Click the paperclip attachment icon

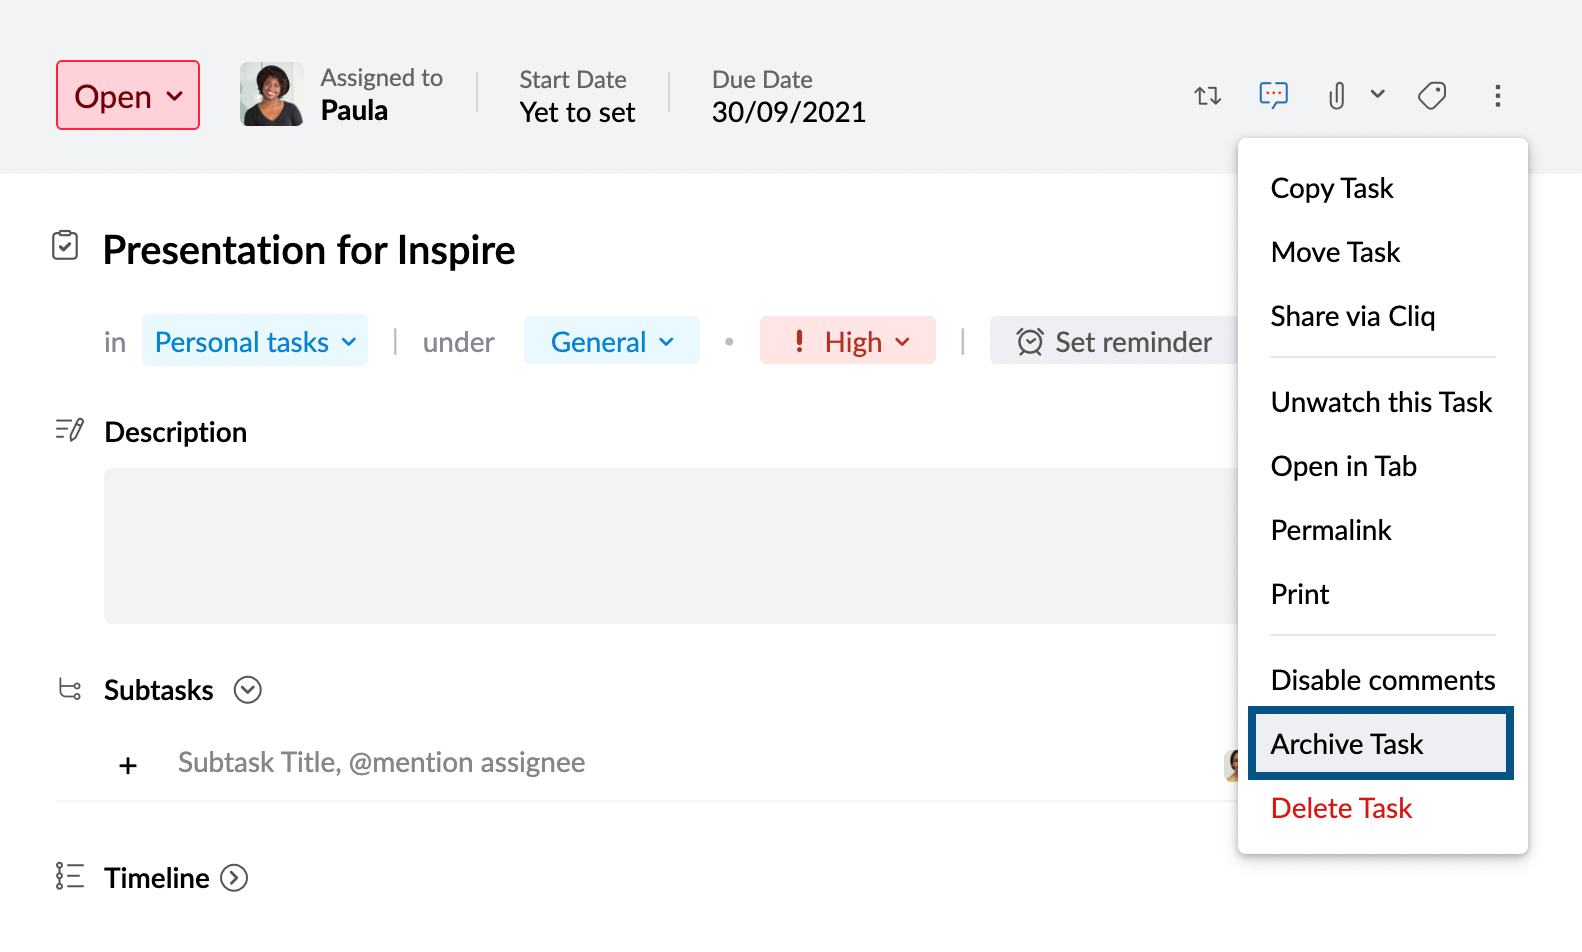[x=1336, y=96]
